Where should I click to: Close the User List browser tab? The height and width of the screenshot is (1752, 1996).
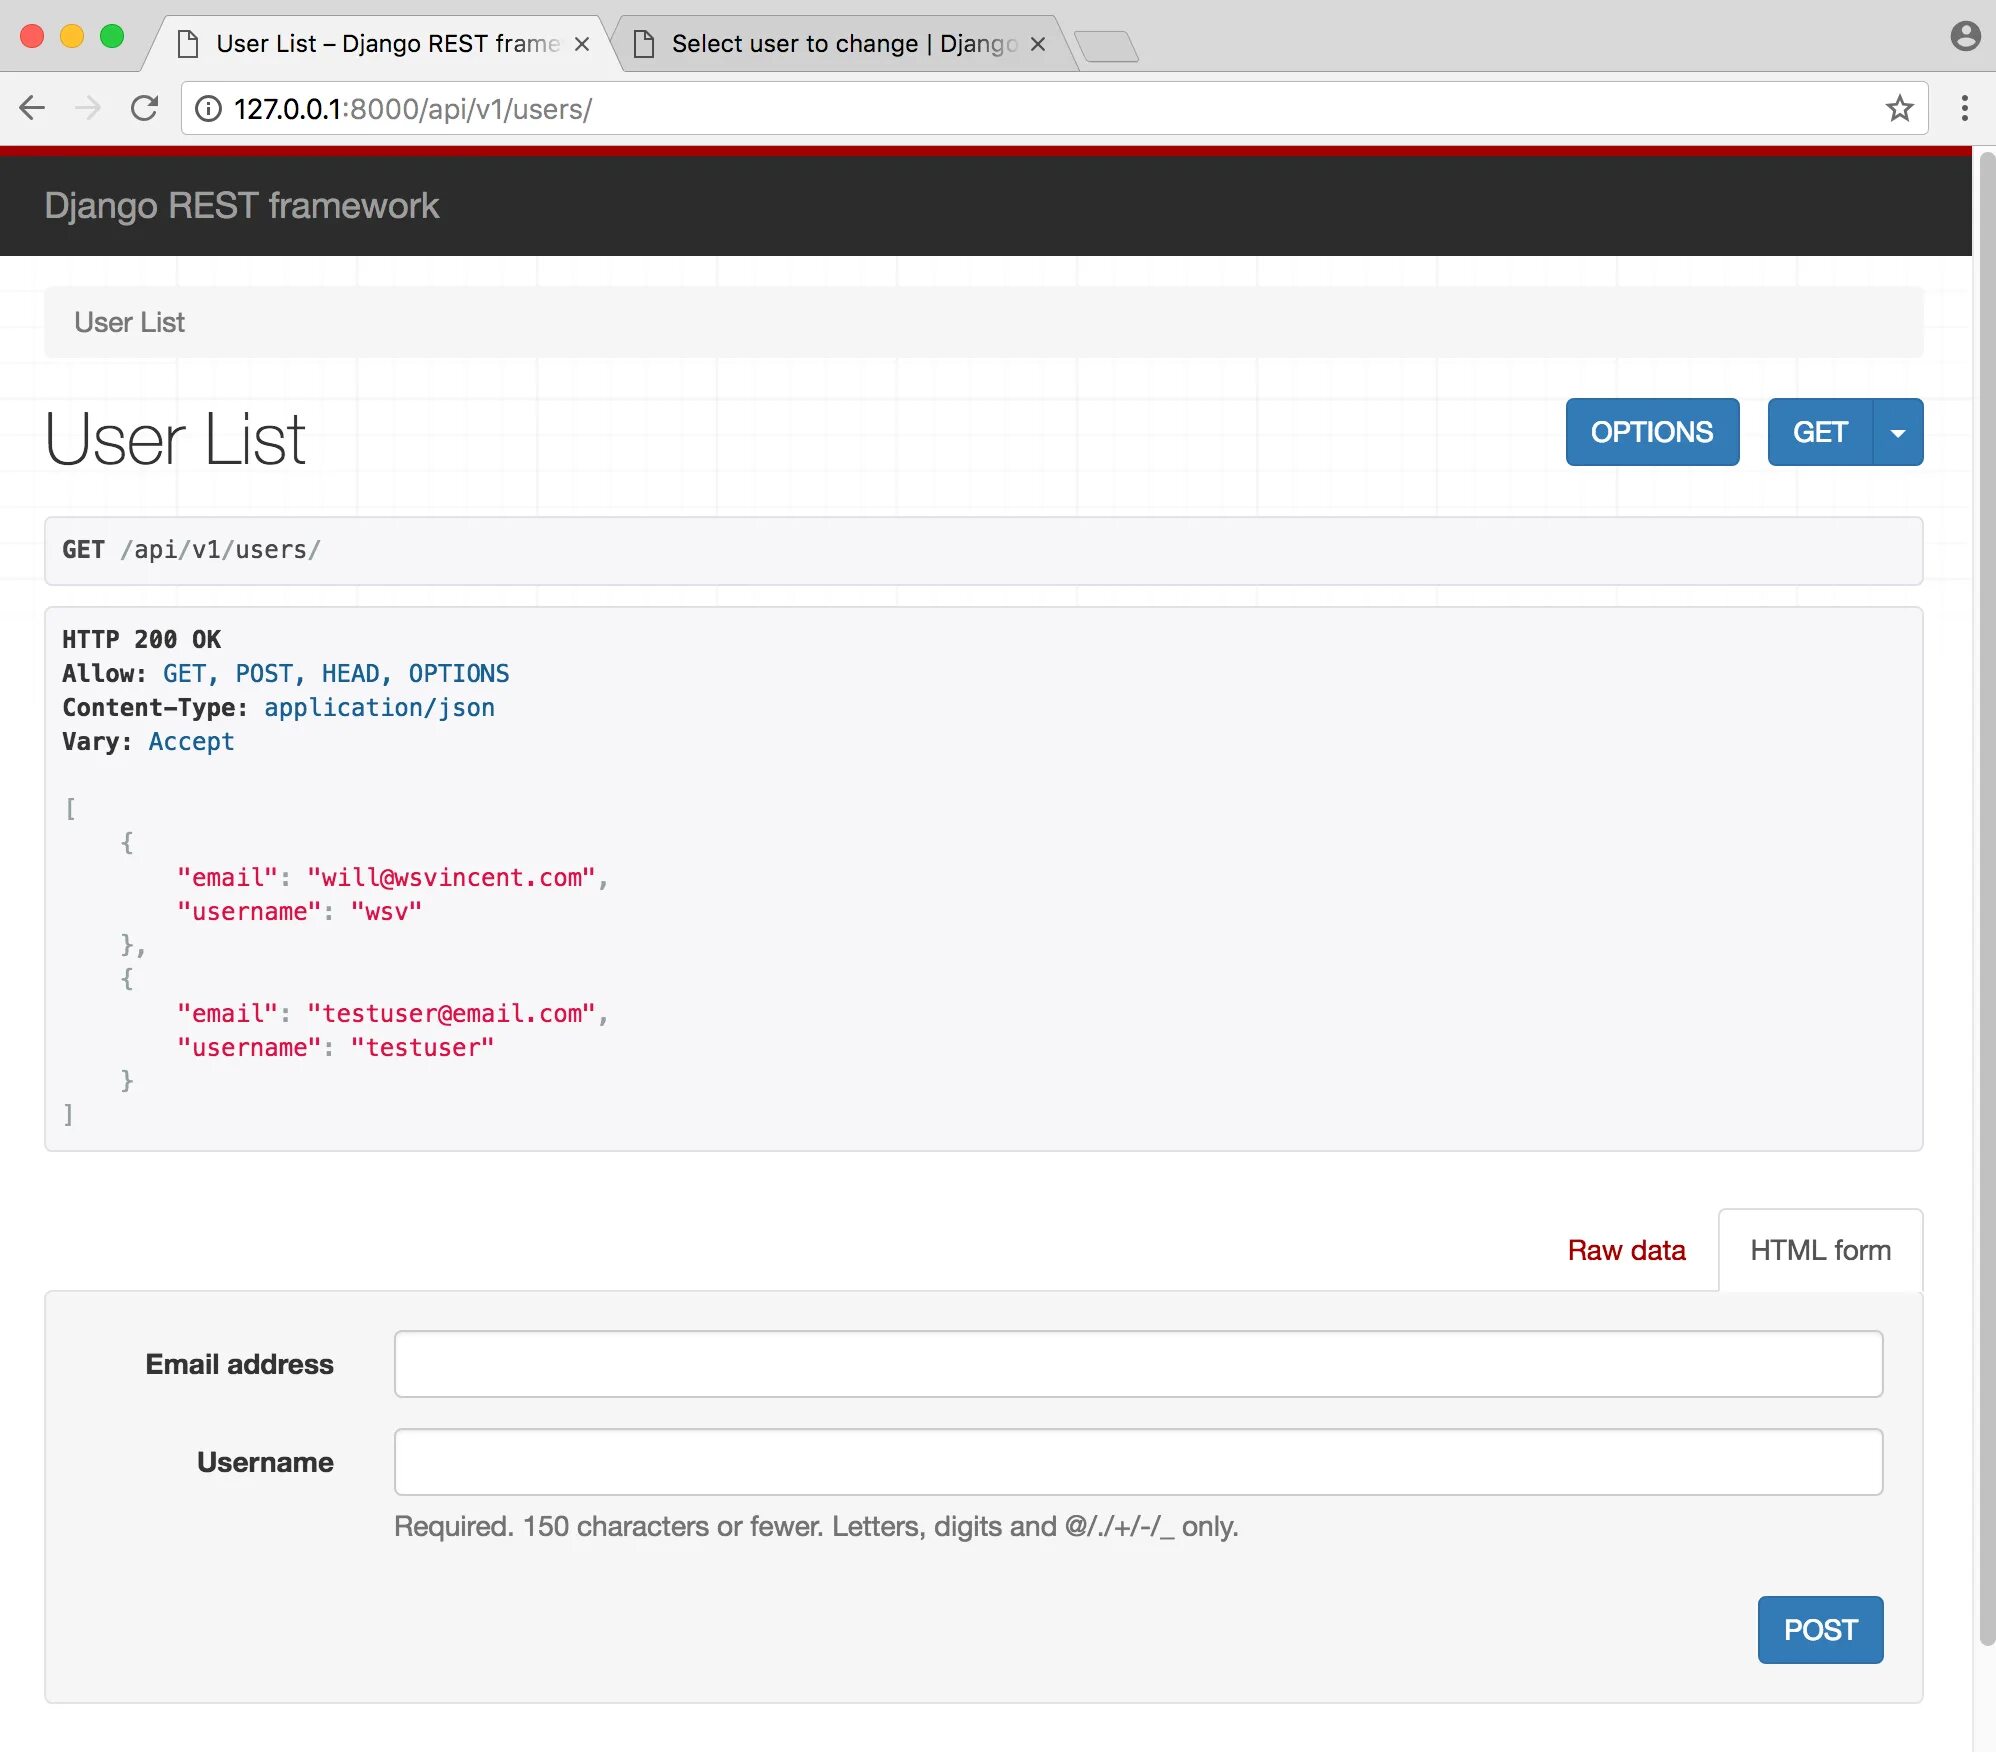click(582, 44)
